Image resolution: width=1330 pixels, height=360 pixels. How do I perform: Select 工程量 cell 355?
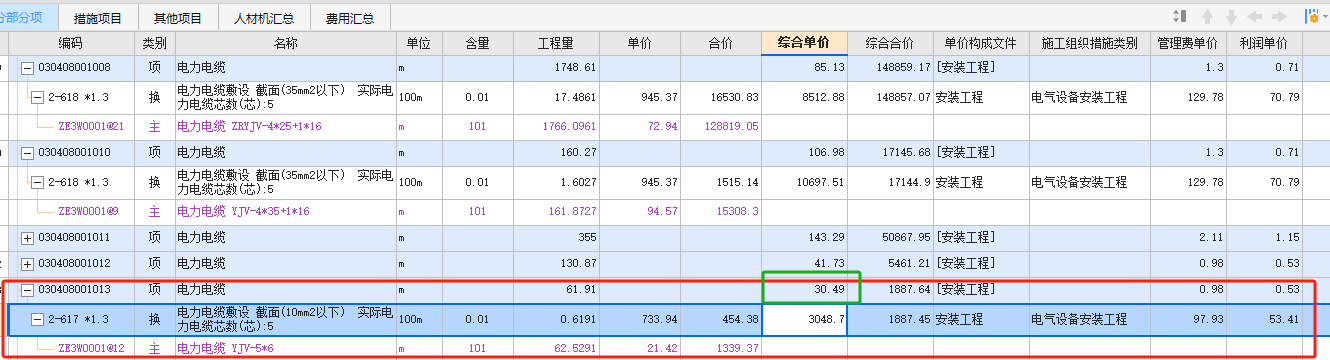click(x=556, y=238)
